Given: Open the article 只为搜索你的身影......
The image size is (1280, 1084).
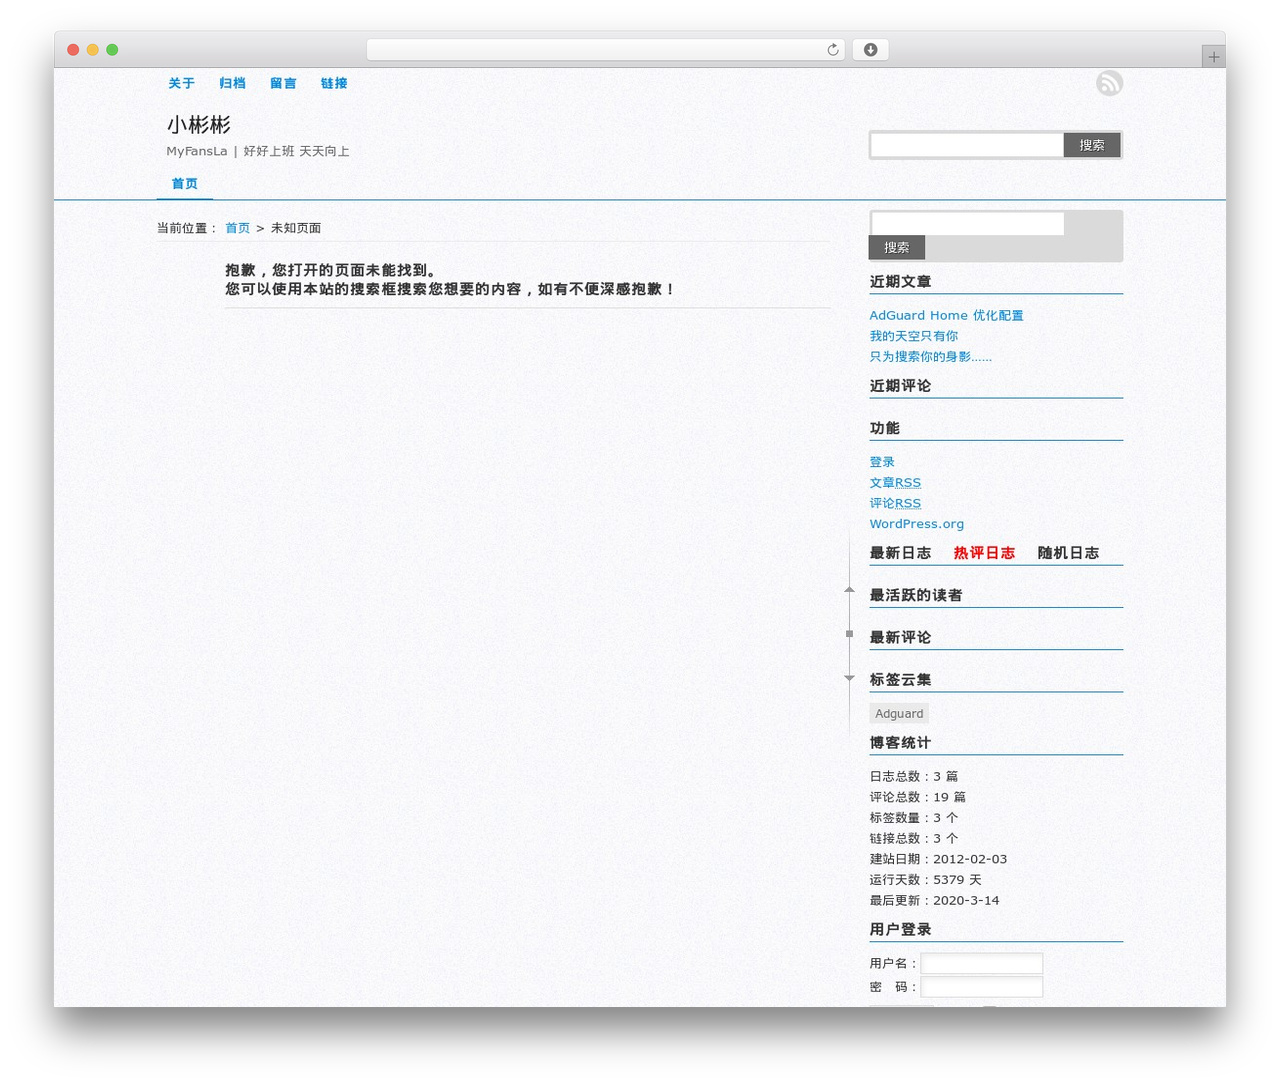Looking at the screenshot, I should click(x=930, y=357).
